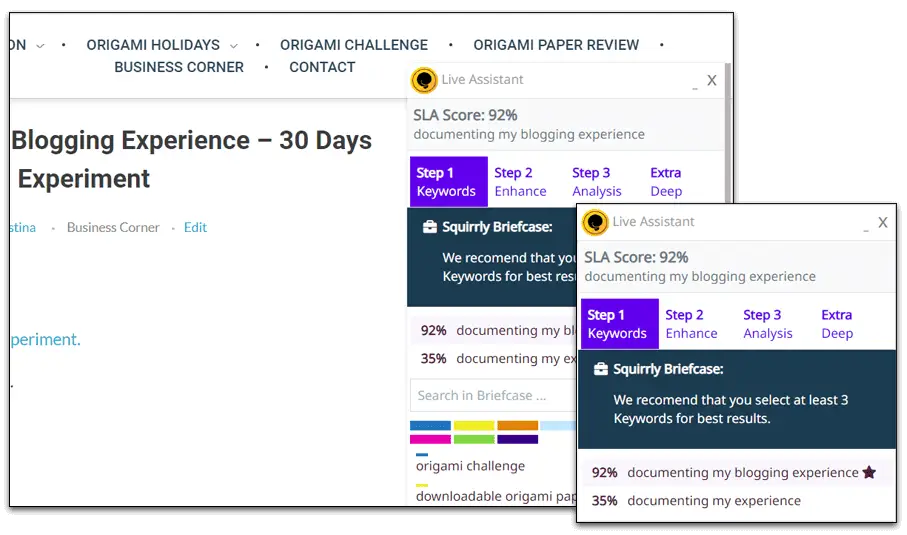Viewport: 907px width, 535px height.
Task: Select the pink label color swatch
Action: pyautogui.click(x=430, y=440)
